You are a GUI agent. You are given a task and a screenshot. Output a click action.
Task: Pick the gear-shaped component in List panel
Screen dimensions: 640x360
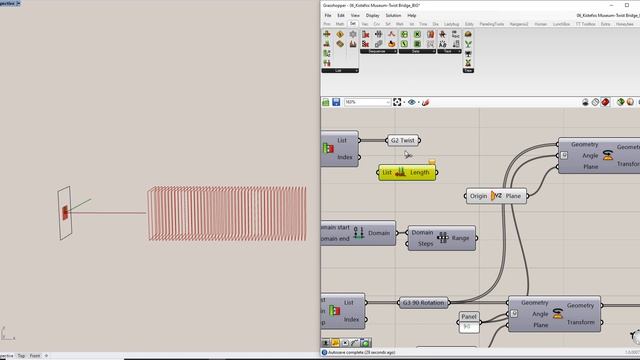(353, 34)
